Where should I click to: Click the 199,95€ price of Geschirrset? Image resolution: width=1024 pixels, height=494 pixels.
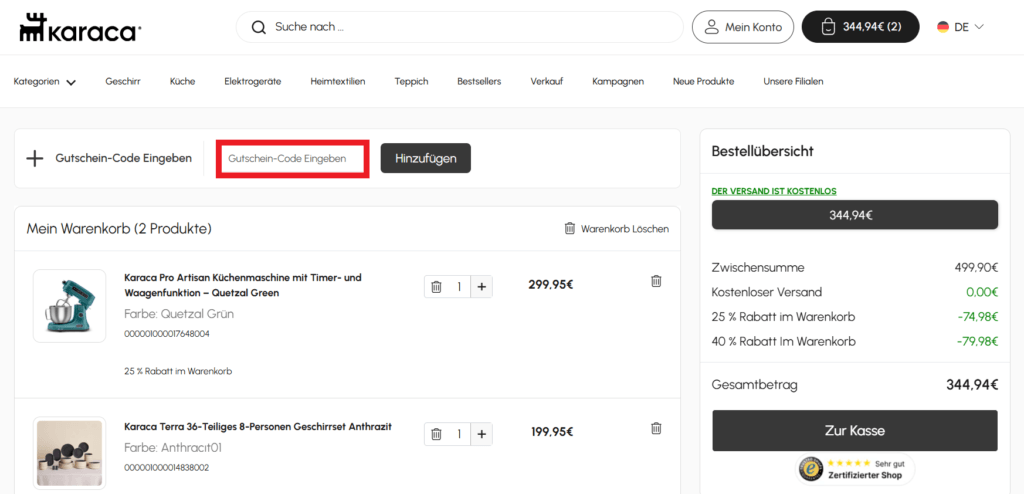coord(552,432)
